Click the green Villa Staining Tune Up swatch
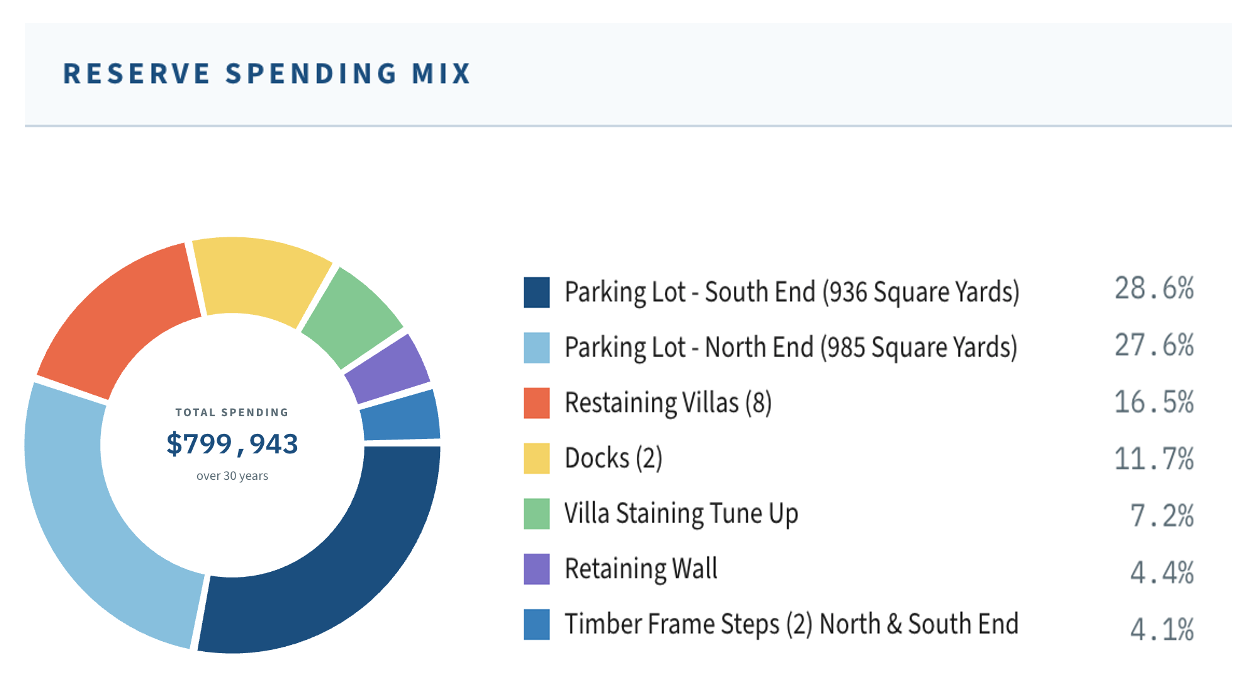Screen dimensions: 1248x686 [537, 514]
